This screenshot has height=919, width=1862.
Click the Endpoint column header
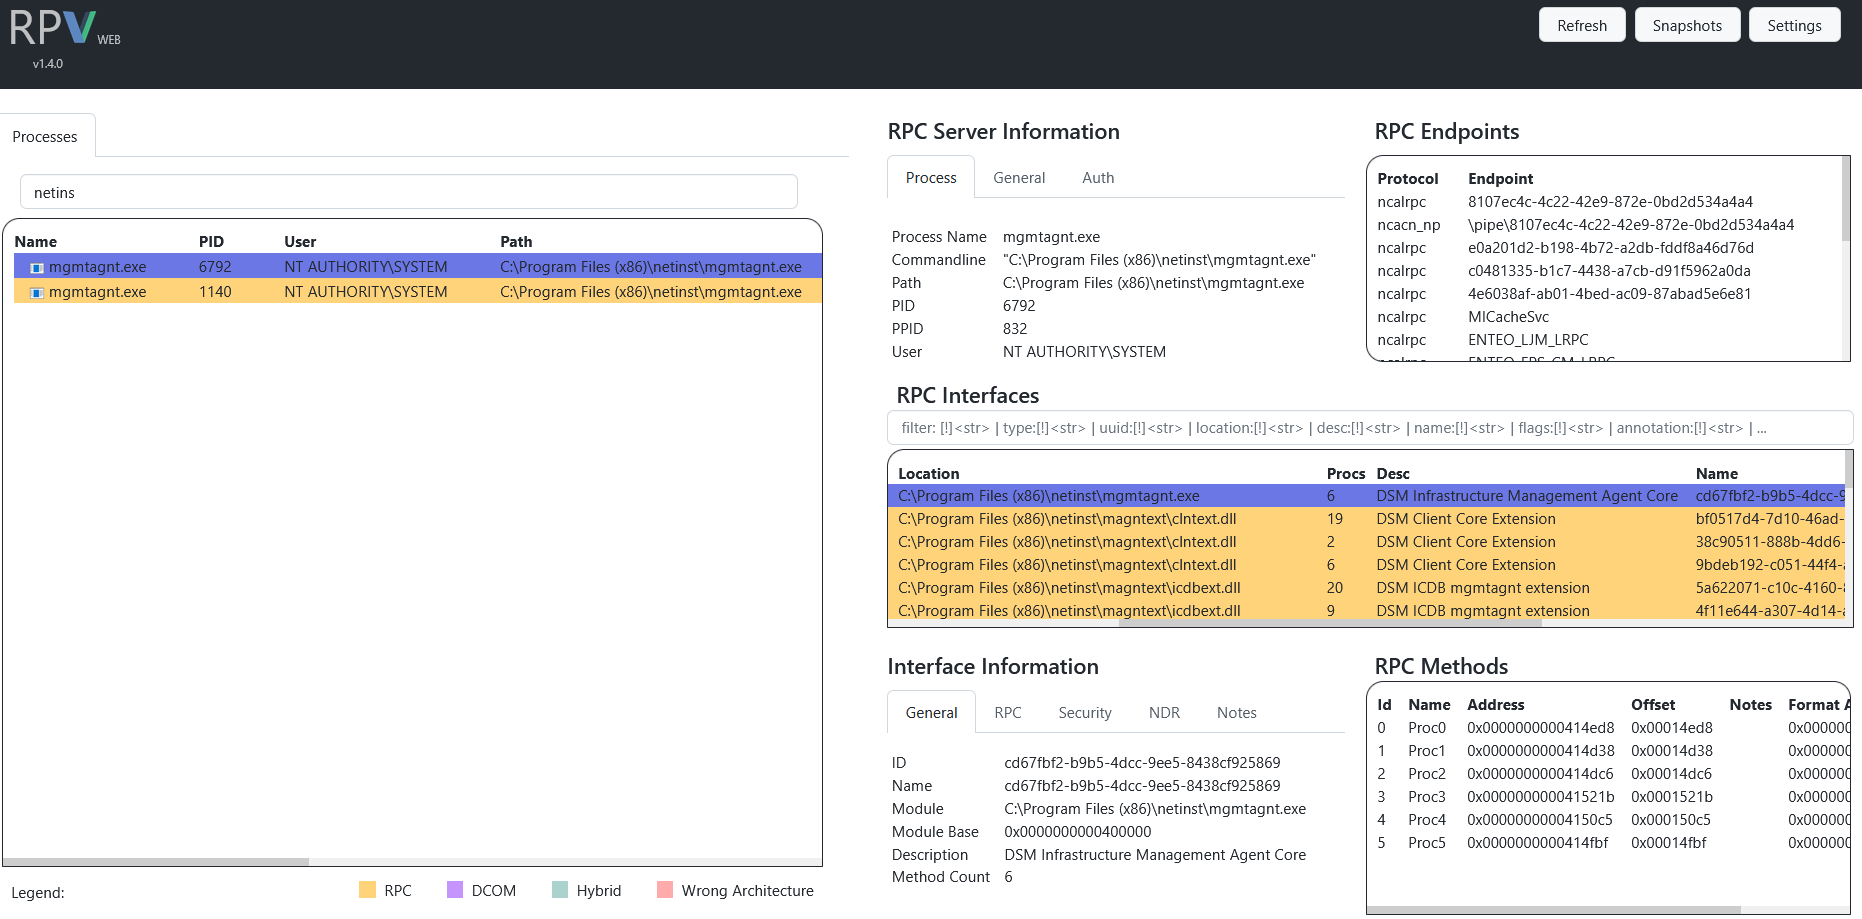pyautogui.click(x=1500, y=178)
